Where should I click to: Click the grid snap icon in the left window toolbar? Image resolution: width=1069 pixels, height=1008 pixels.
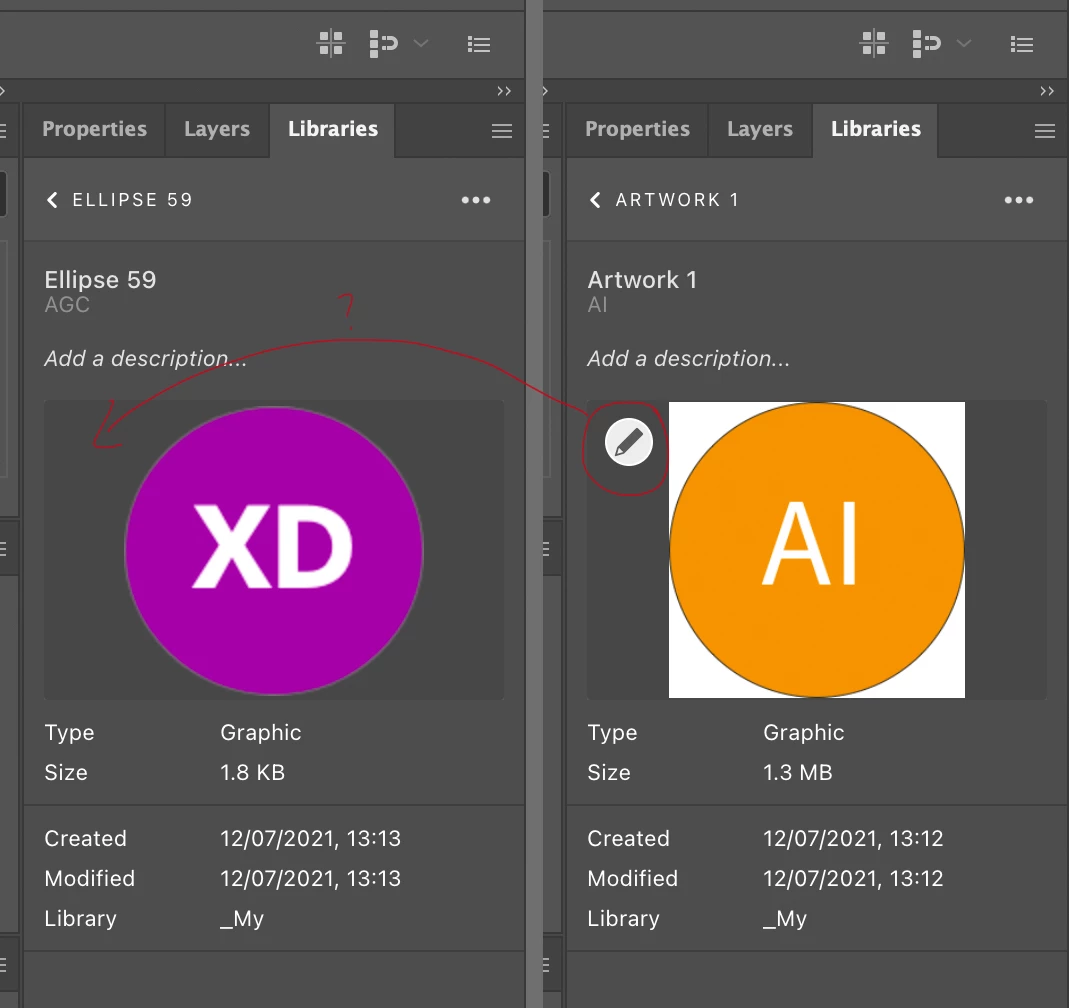coord(331,44)
